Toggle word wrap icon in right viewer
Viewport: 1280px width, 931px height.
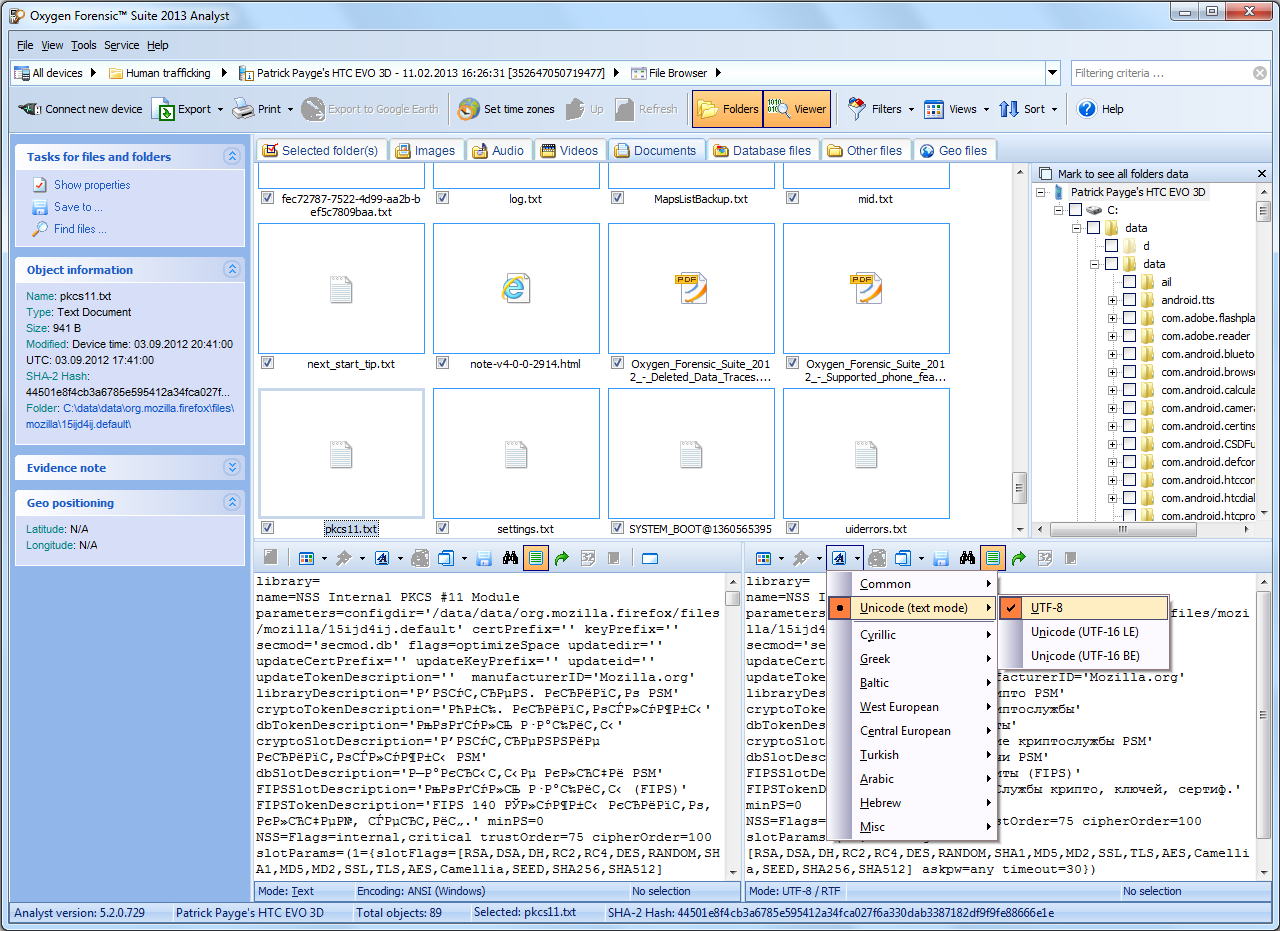(993, 558)
